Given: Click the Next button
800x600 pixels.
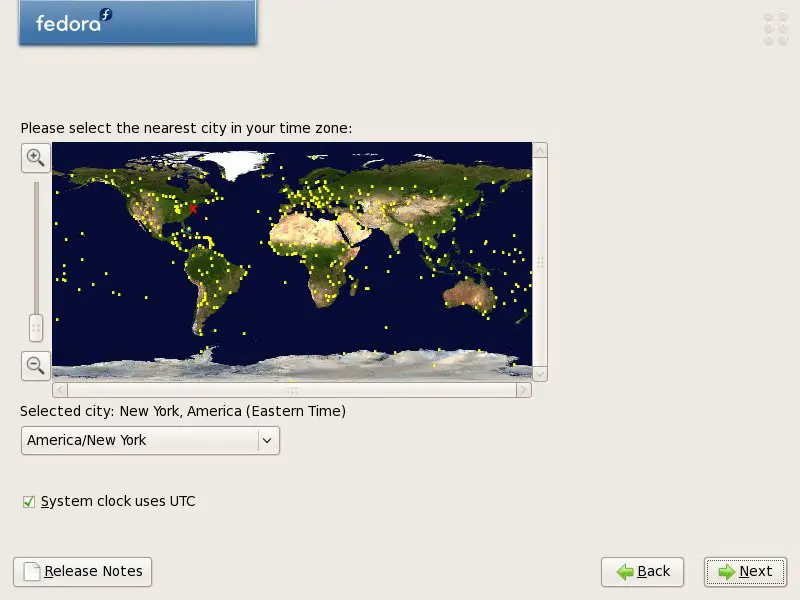Looking at the screenshot, I should coord(745,572).
